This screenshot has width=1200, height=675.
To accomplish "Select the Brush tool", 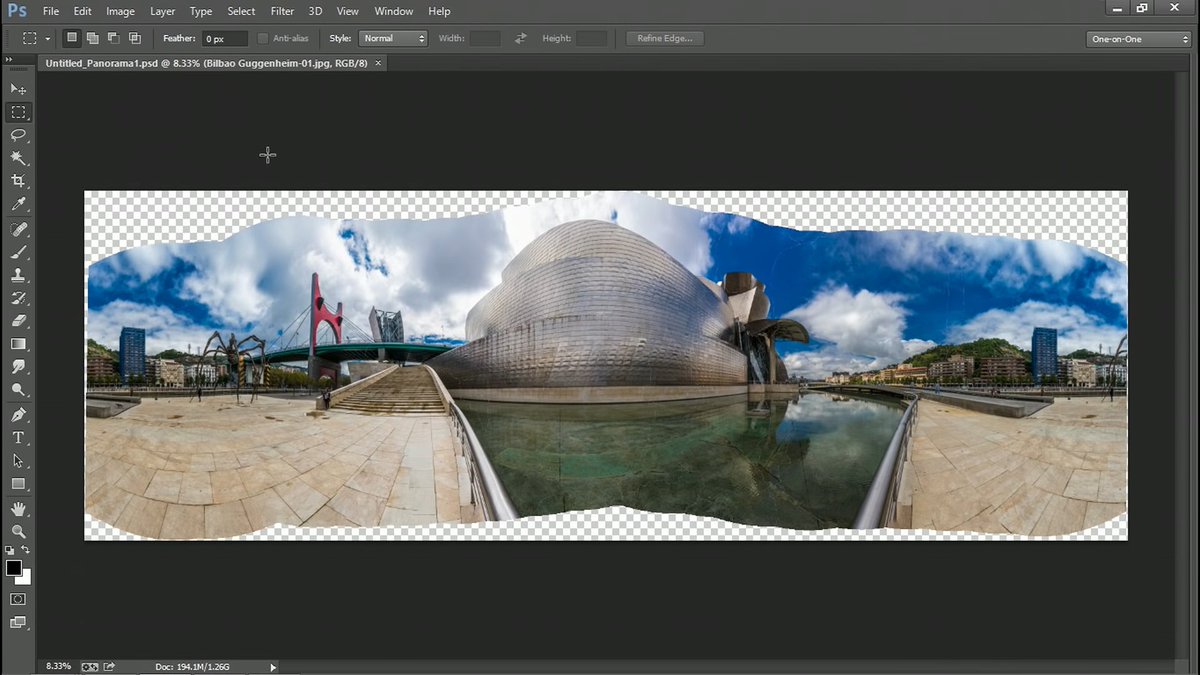I will pos(18,252).
